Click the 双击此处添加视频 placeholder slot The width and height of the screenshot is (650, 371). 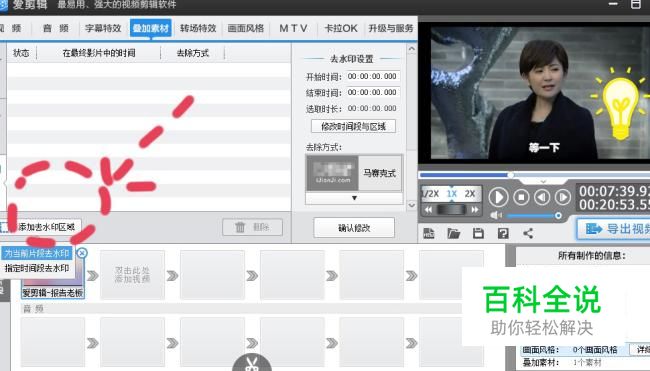click(x=132, y=274)
